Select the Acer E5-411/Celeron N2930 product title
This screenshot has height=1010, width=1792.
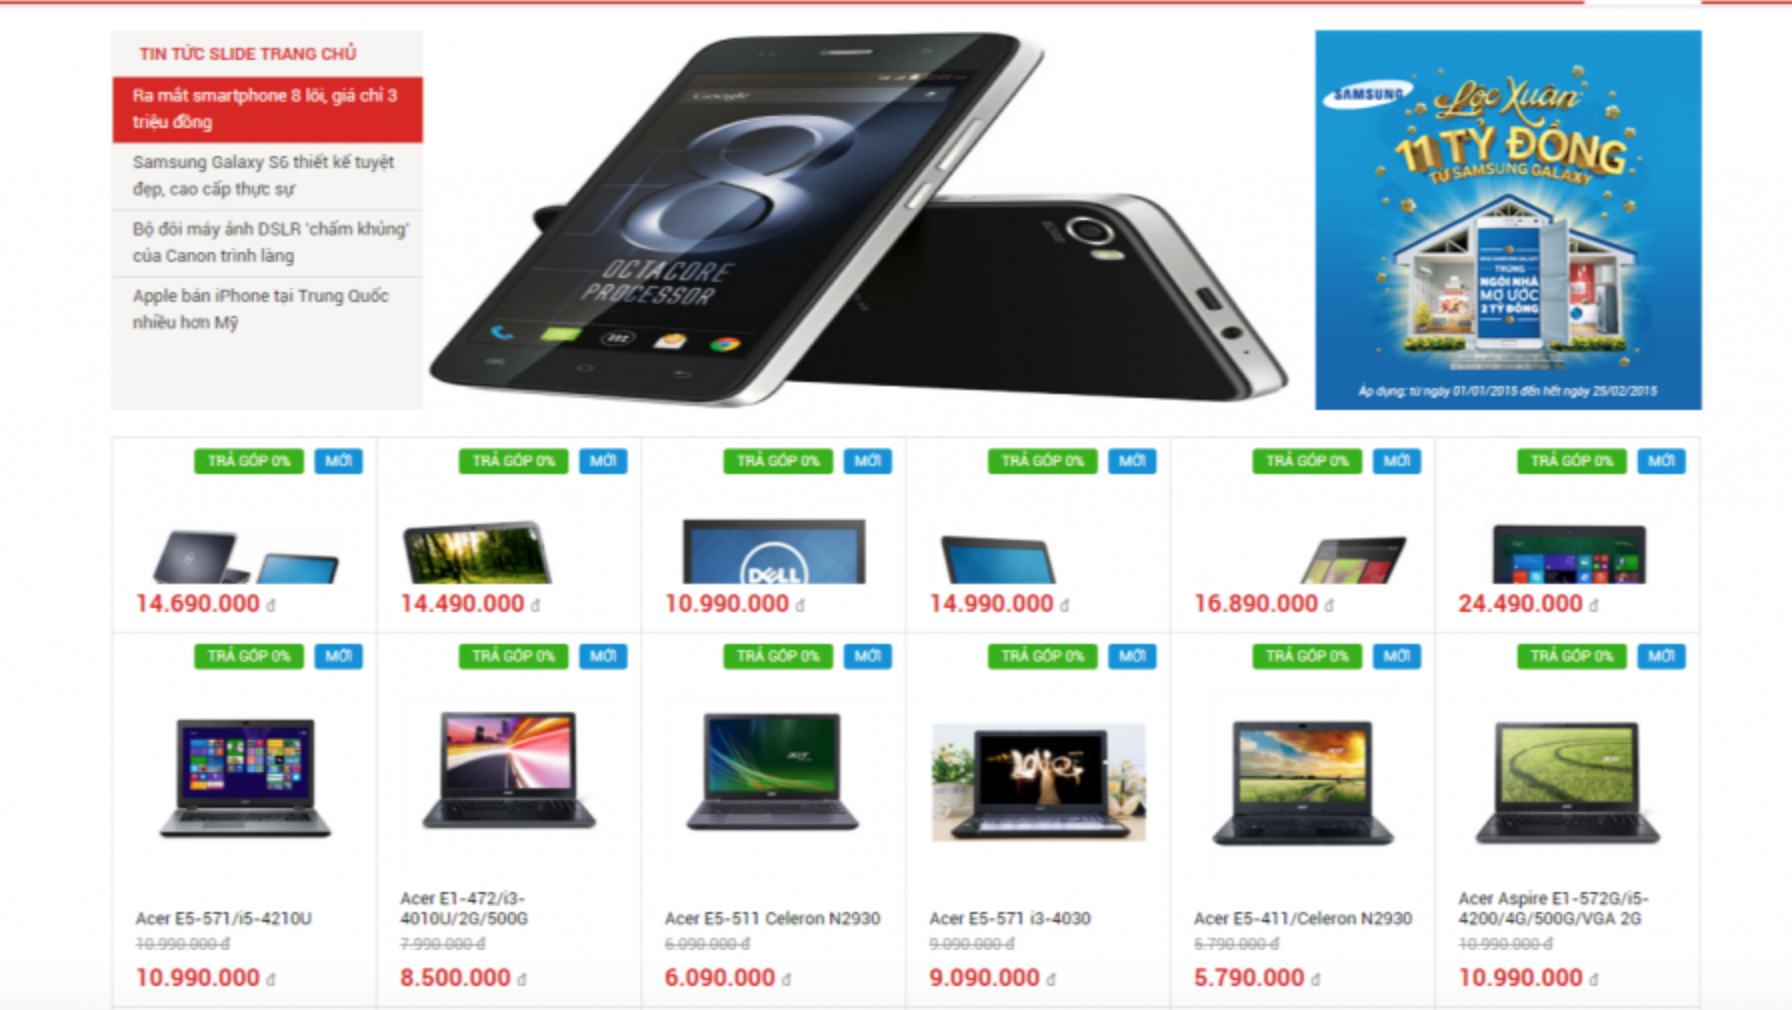pos(1303,918)
